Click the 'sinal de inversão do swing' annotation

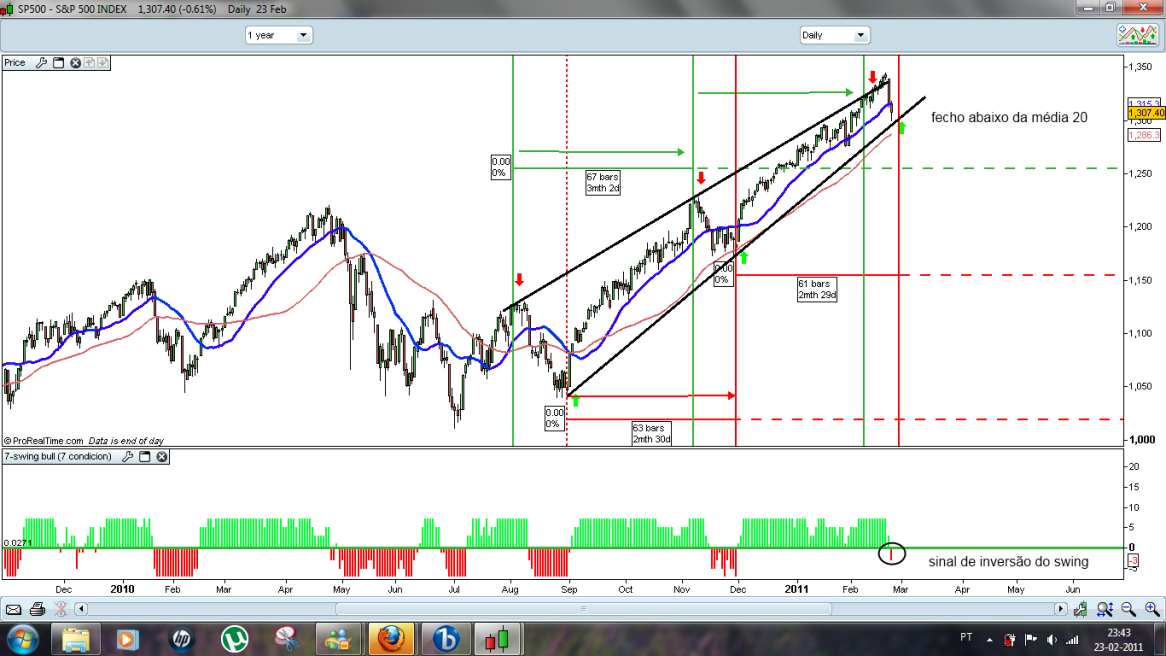1008,562
